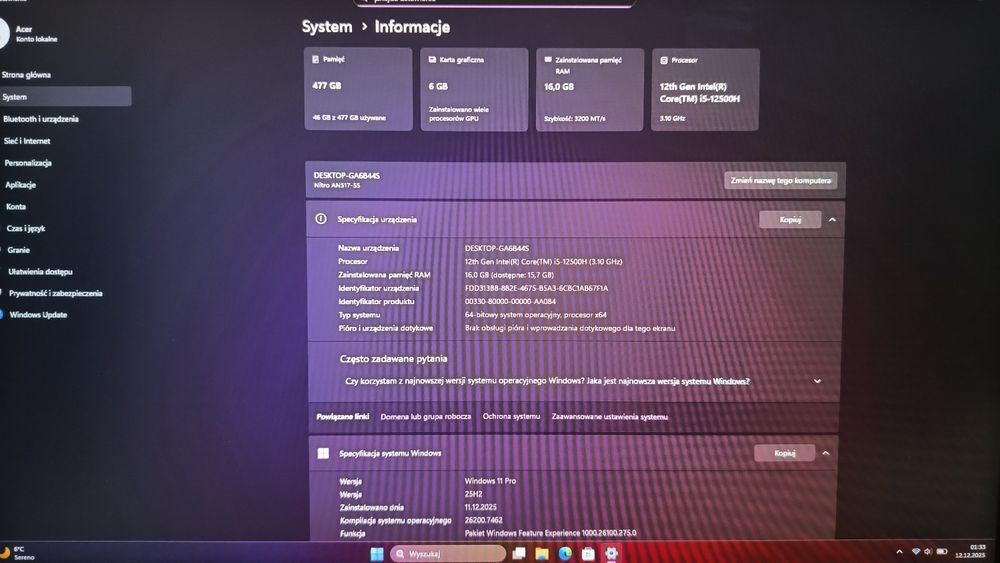Click the Często zadawane pytania heading

click(393, 358)
